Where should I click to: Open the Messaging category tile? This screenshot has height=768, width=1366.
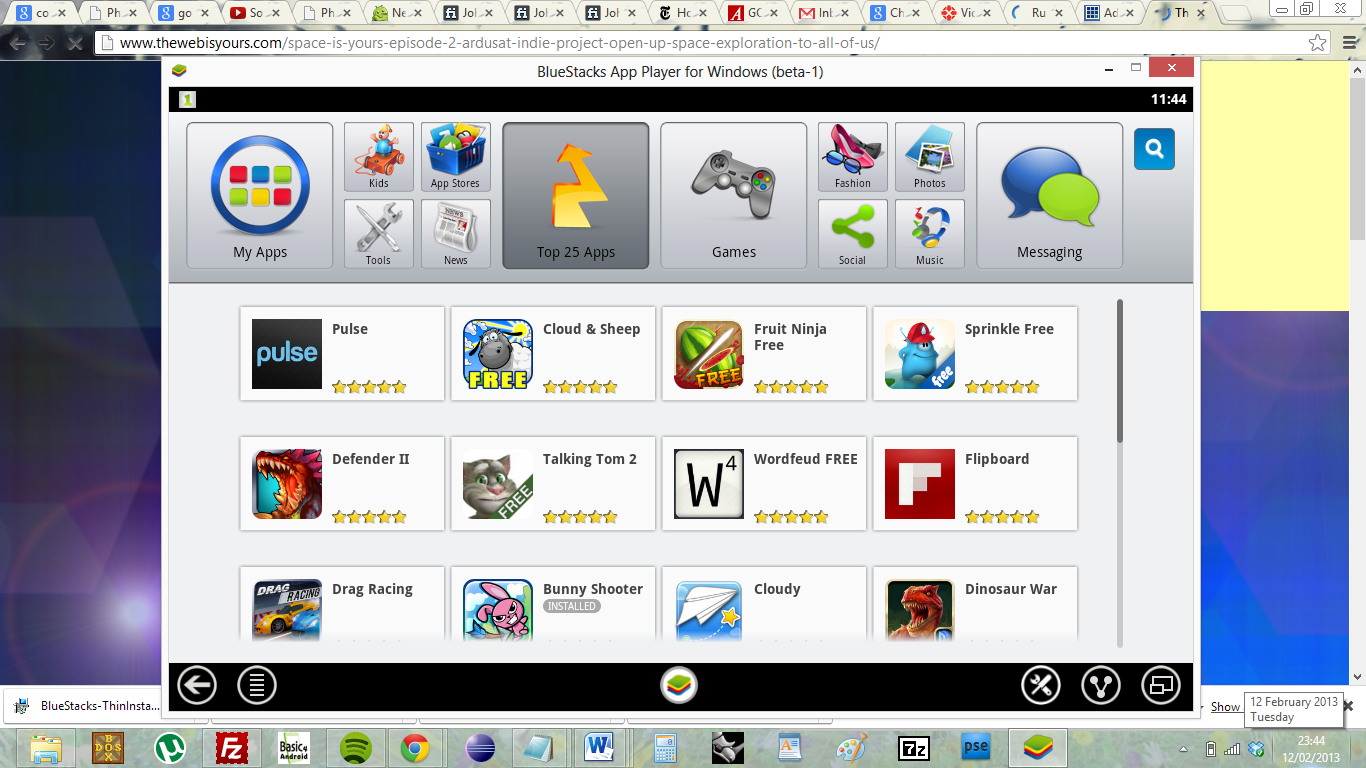coord(1050,196)
